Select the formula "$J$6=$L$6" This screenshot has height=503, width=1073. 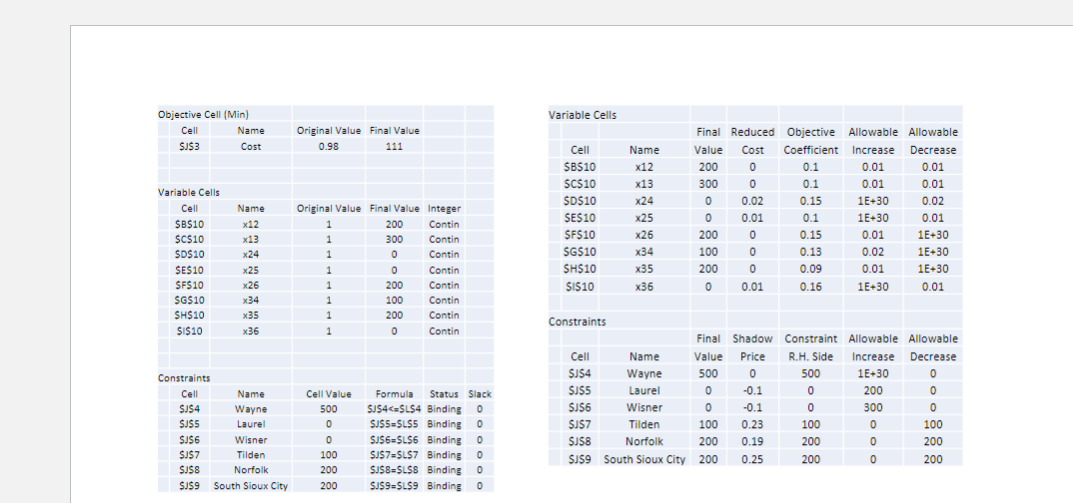[x=395, y=439]
